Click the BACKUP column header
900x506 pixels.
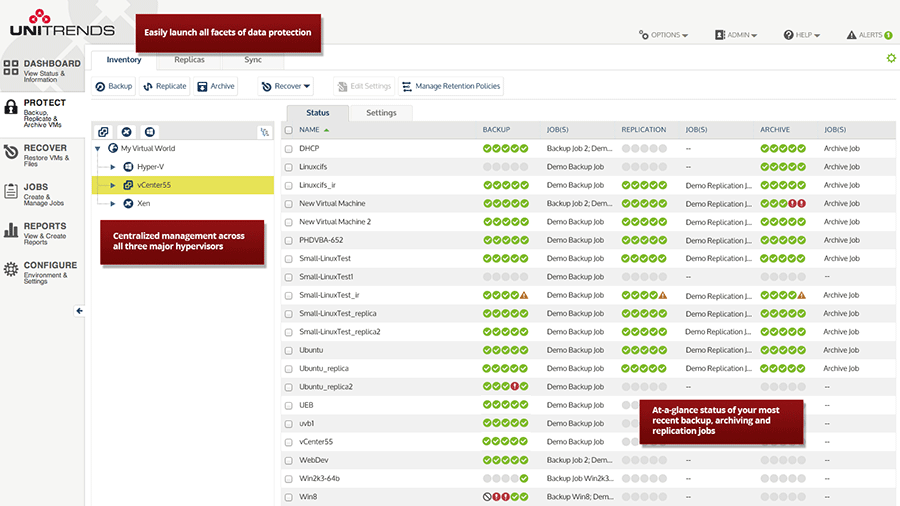(496, 130)
